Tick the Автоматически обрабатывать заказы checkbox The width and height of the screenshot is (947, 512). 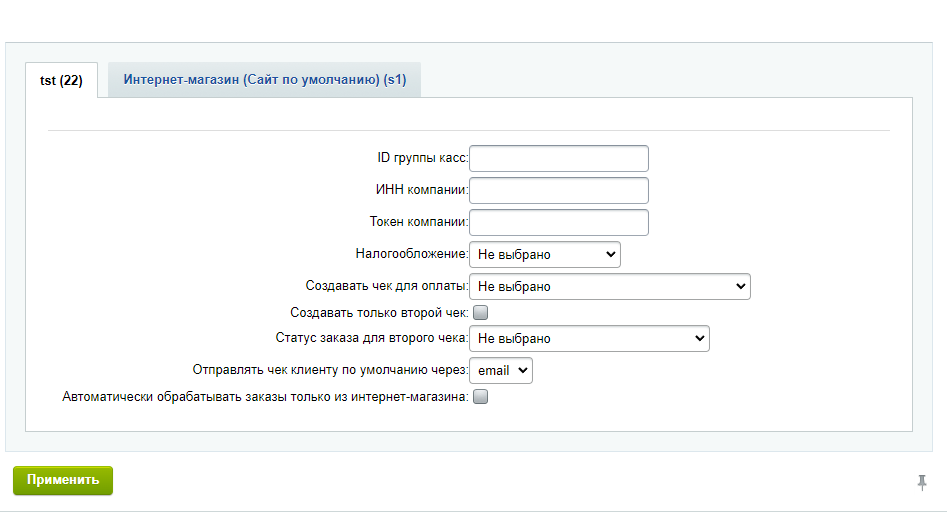click(481, 397)
